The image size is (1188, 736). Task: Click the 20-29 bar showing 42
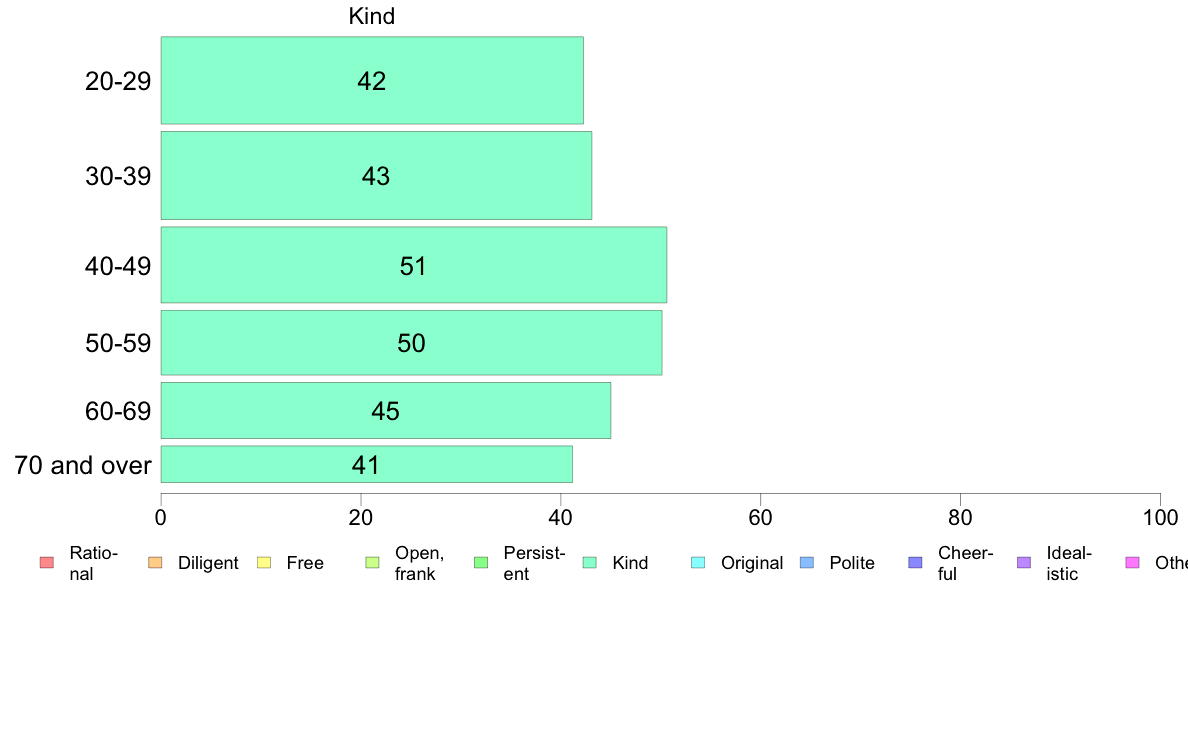[372, 80]
